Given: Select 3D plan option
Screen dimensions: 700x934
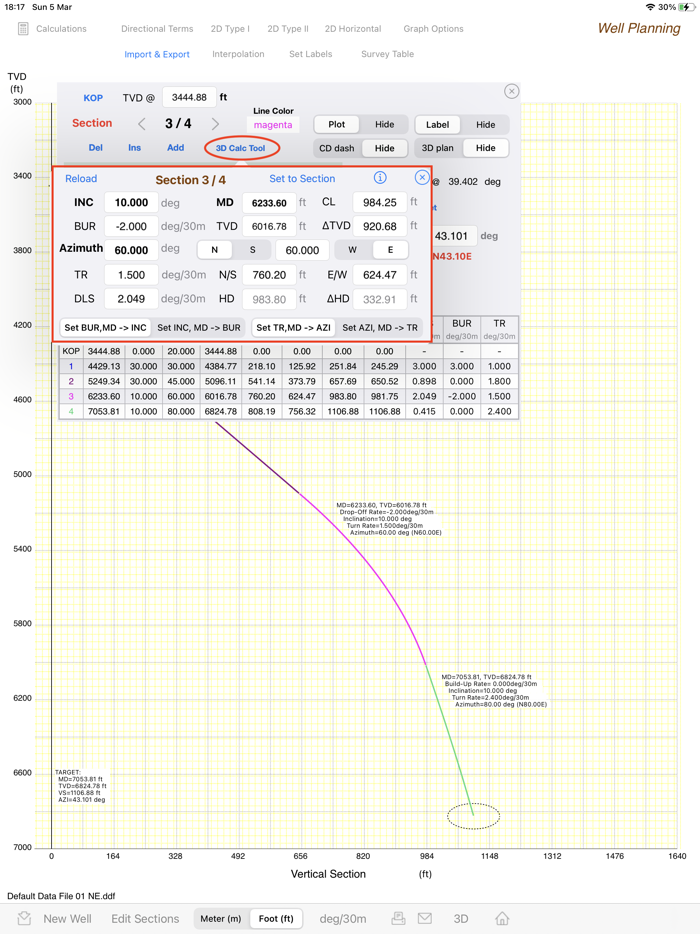Looking at the screenshot, I should pyautogui.click(x=437, y=148).
